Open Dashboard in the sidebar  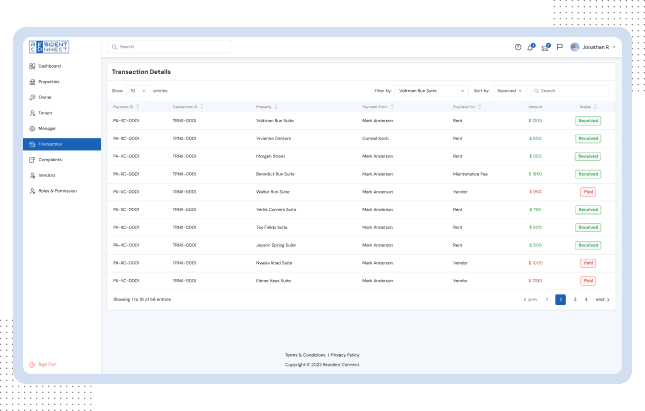[49, 66]
